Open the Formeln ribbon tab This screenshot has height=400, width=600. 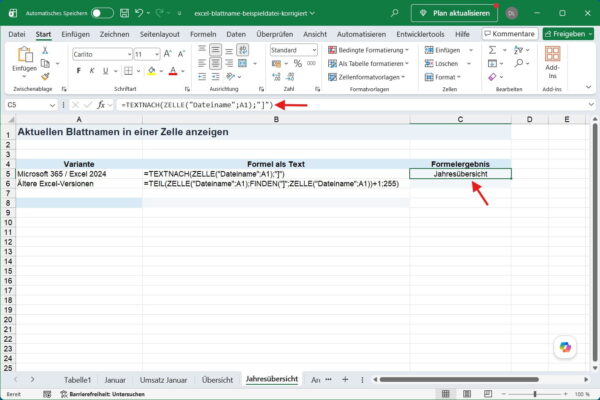click(x=203, y=34)
